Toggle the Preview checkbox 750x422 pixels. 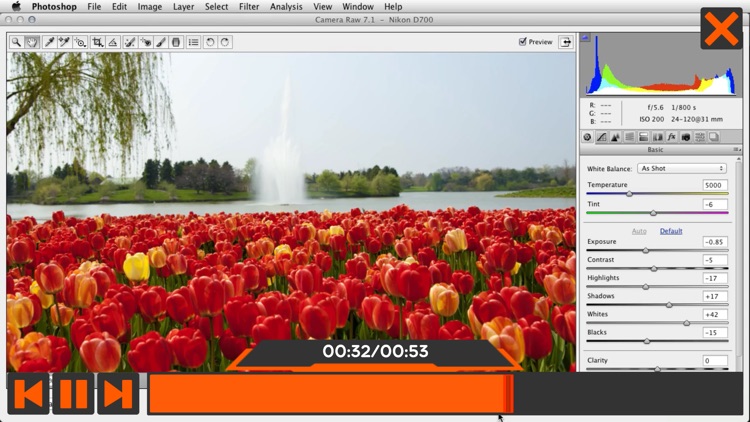pos(522,42)
